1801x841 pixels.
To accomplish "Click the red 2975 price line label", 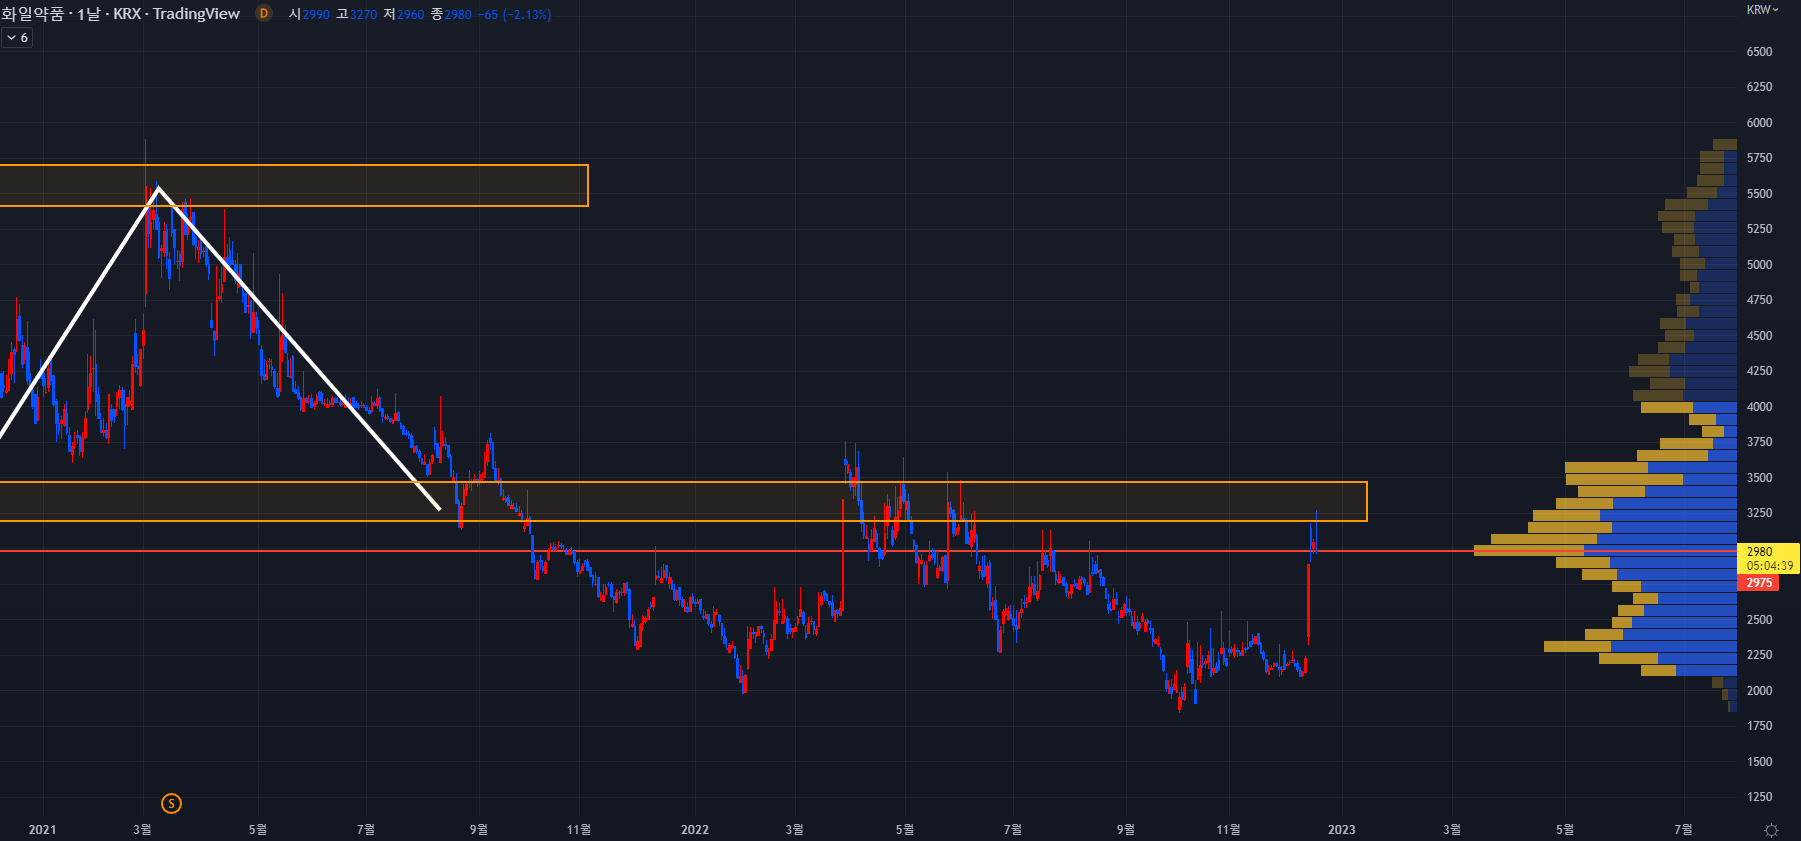I will point(1759,583).
